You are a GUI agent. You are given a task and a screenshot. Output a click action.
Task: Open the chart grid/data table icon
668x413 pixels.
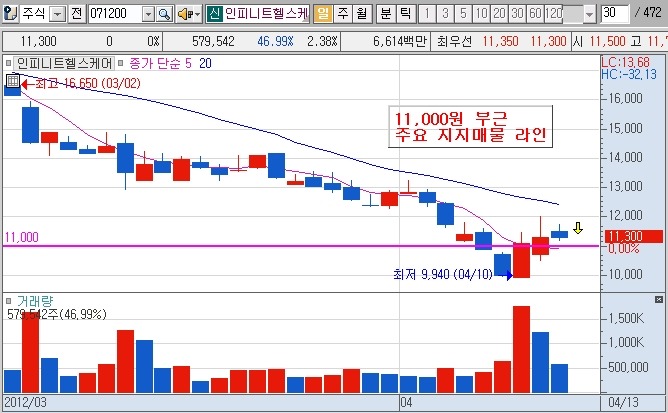(13, 80)
